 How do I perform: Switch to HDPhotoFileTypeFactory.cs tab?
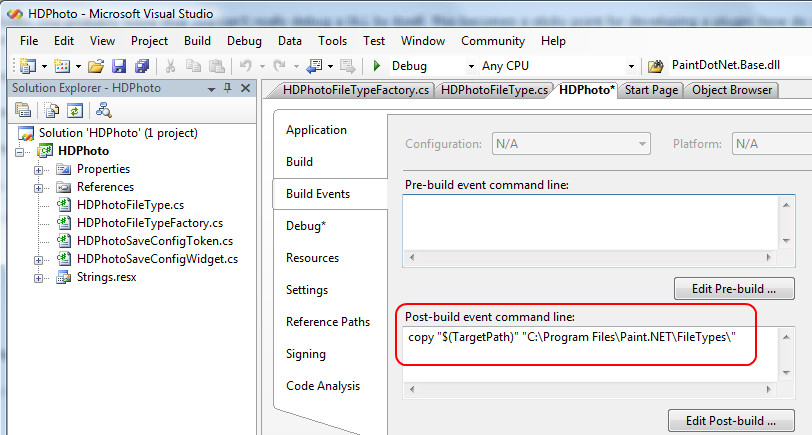click(355, 90)
